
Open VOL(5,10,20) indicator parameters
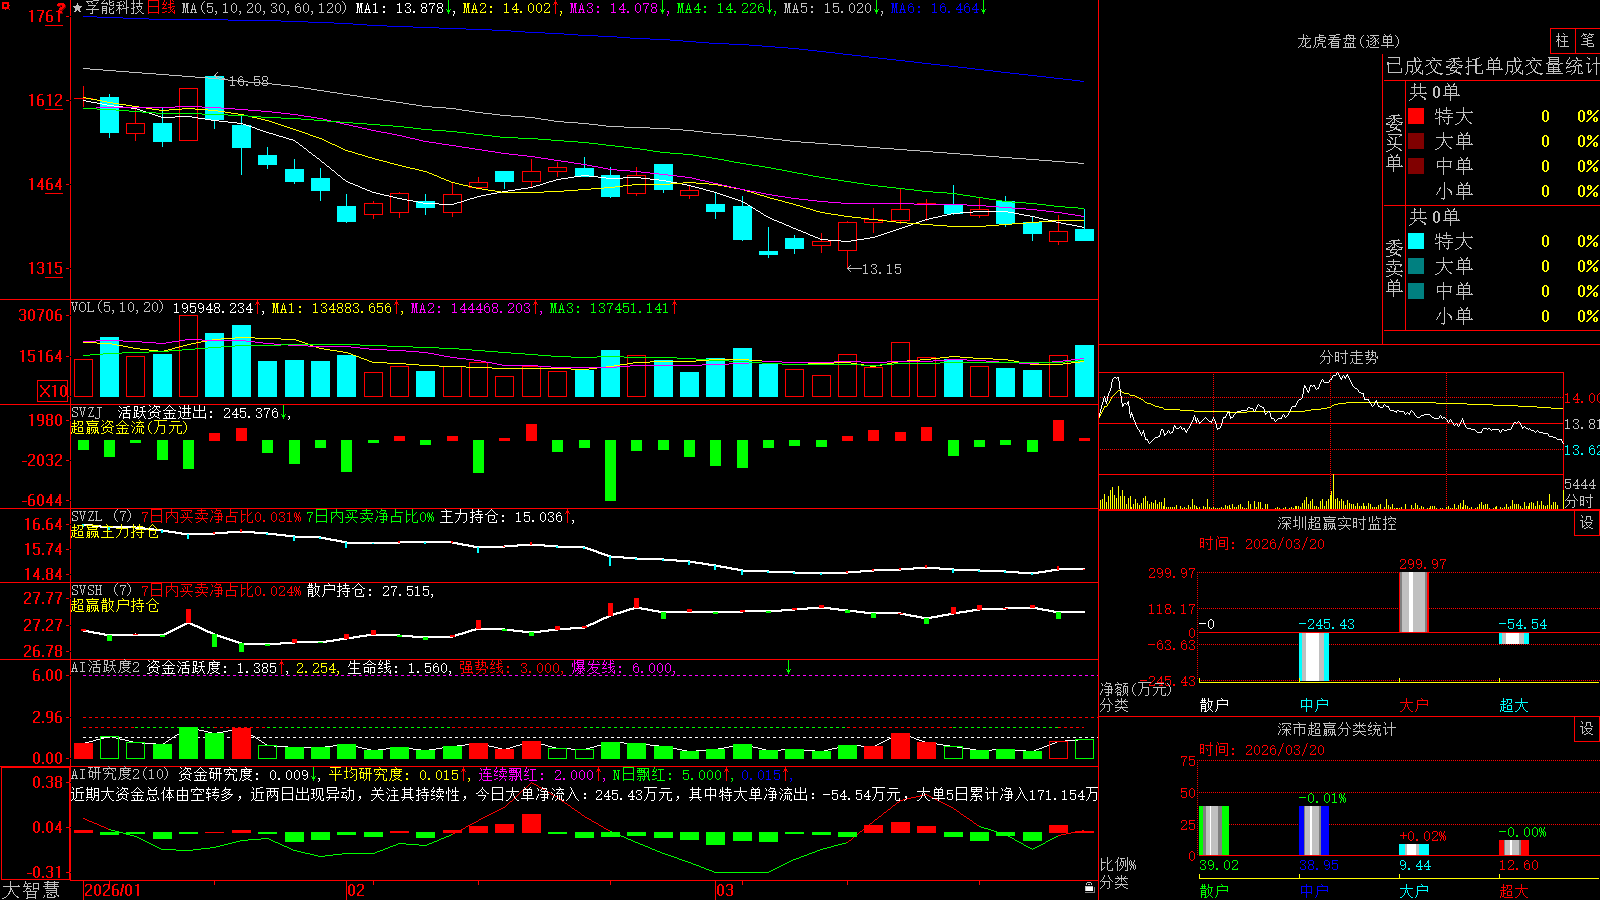117,308
